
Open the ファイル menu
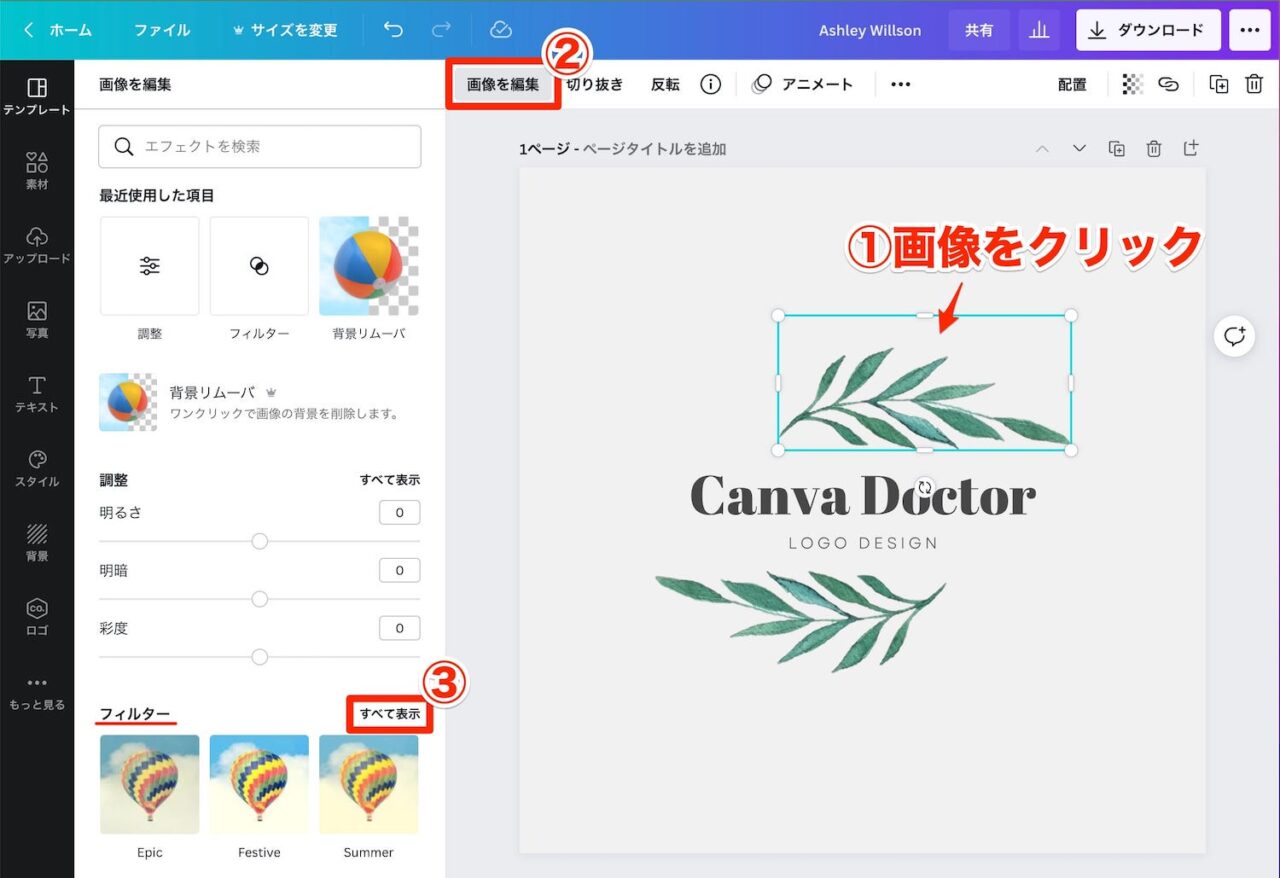pos(162,30)
